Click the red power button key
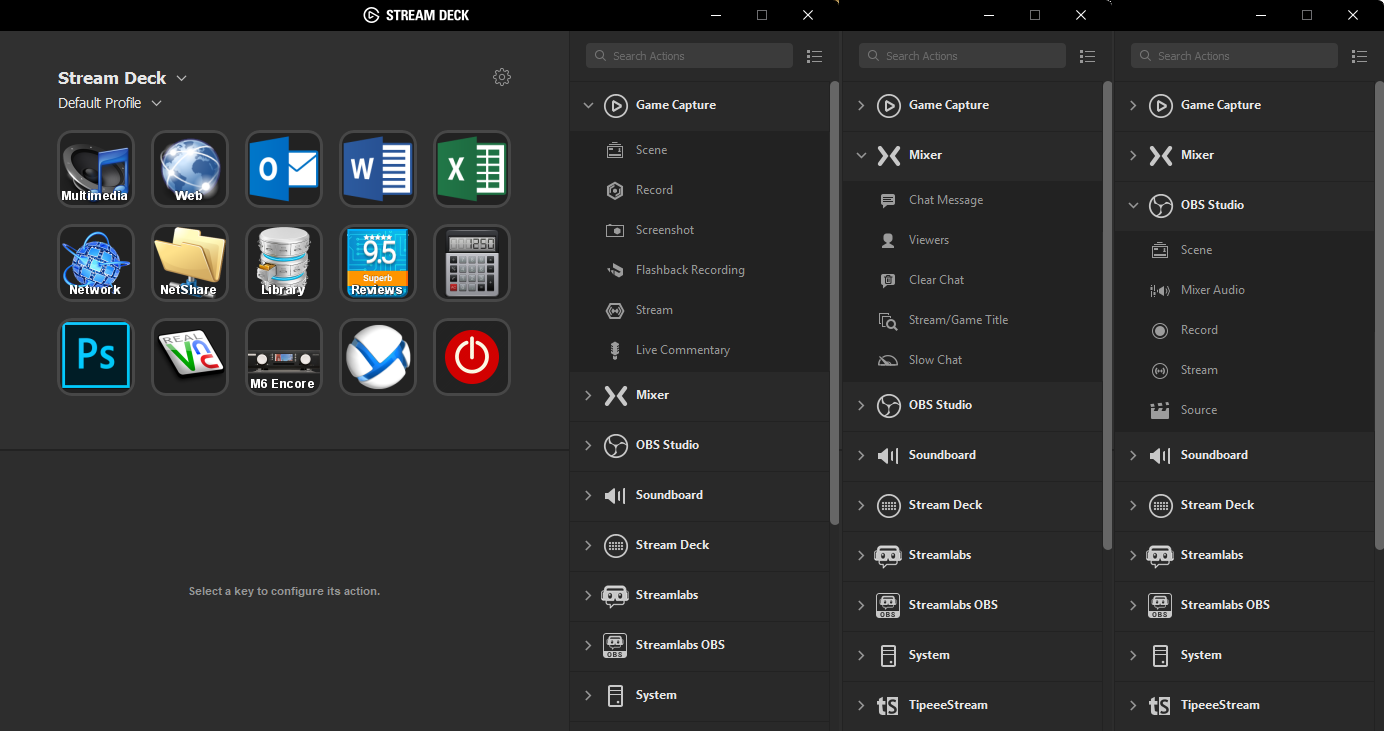 coord(472,356)
